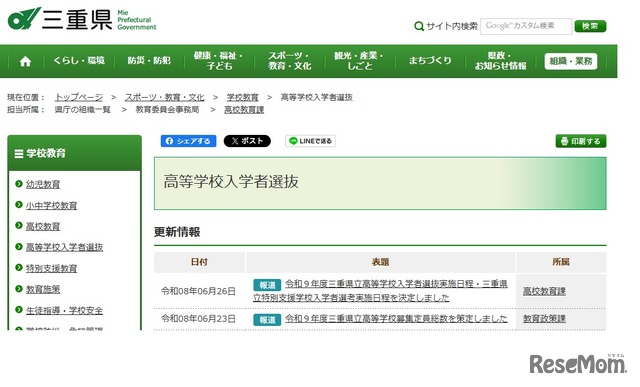The image size is (640, 387).
Task: Click the 報道 badge on the 06月26日 row
Action: 267,285
